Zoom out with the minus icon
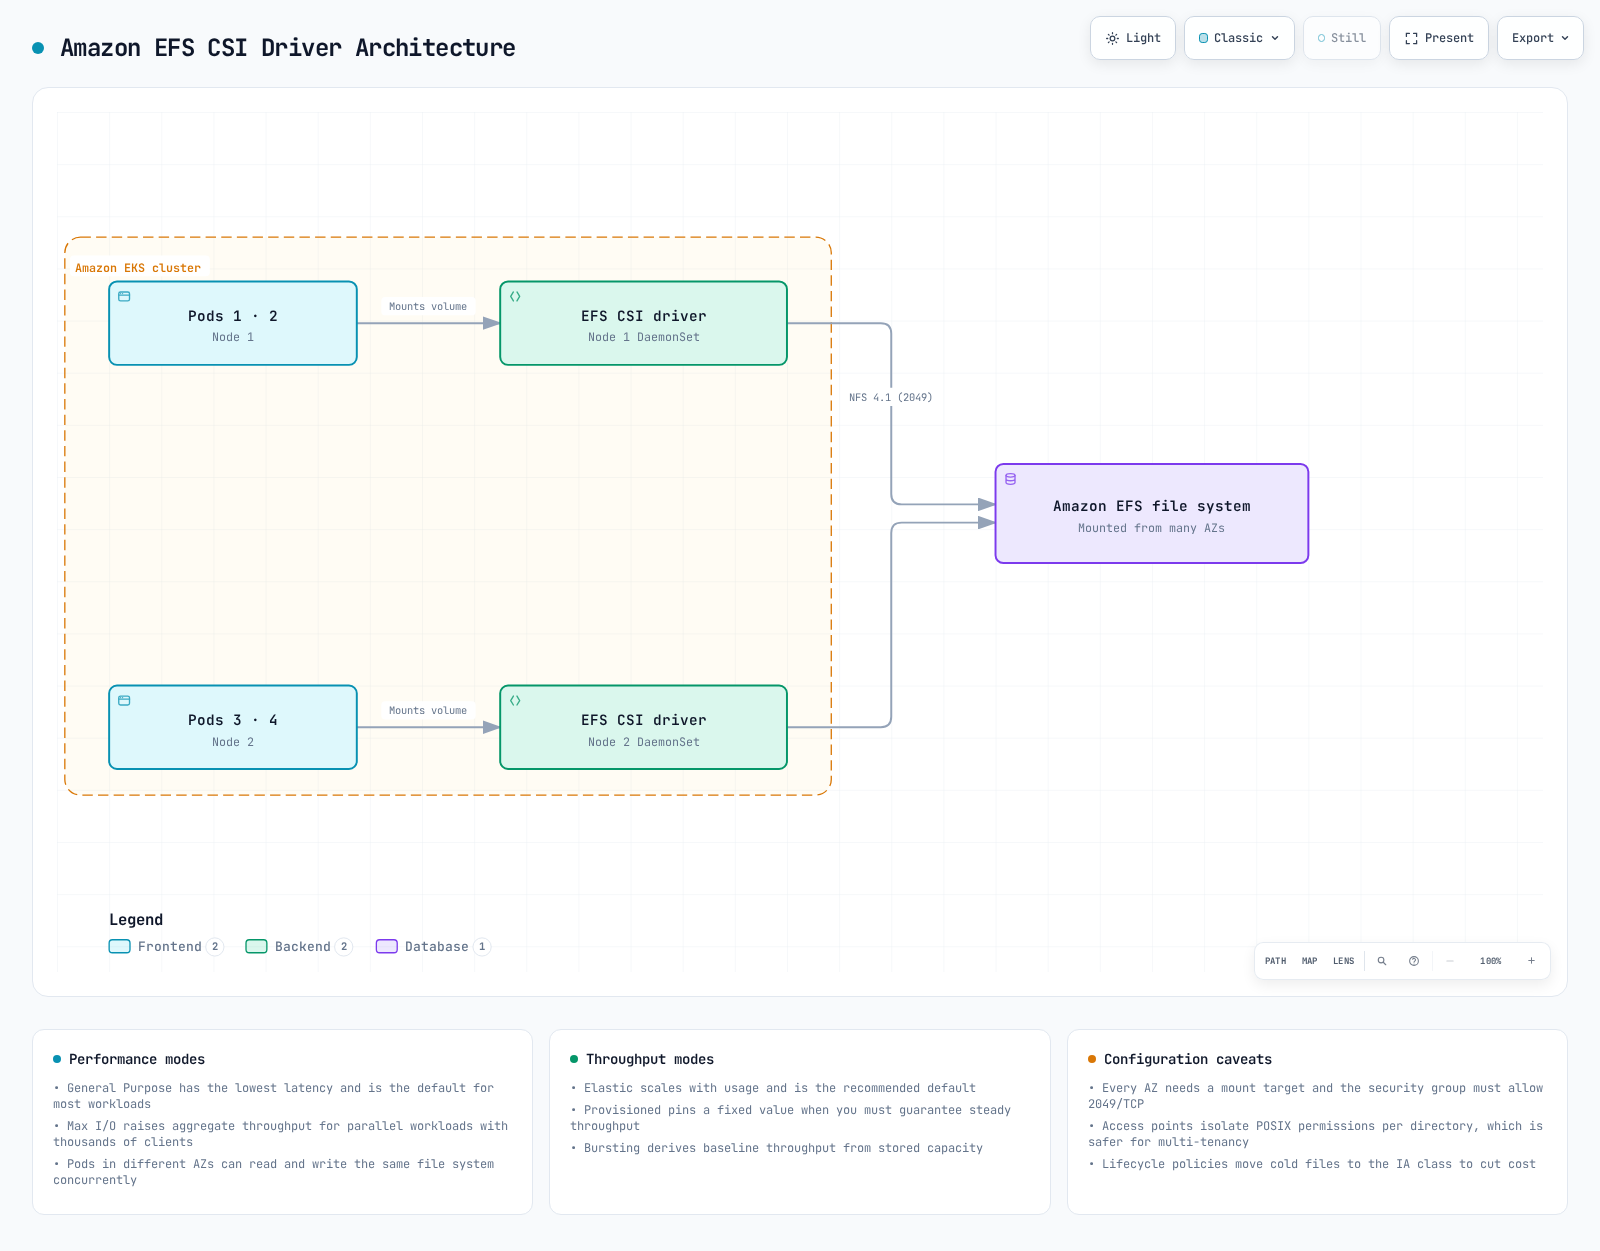The image size is (1600, 1251). click(x=1450, y=961)
